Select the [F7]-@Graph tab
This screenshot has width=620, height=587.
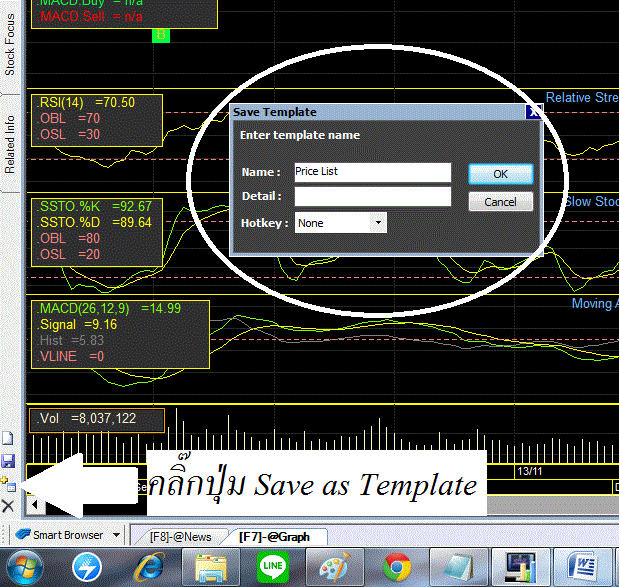tap(274, 537)
